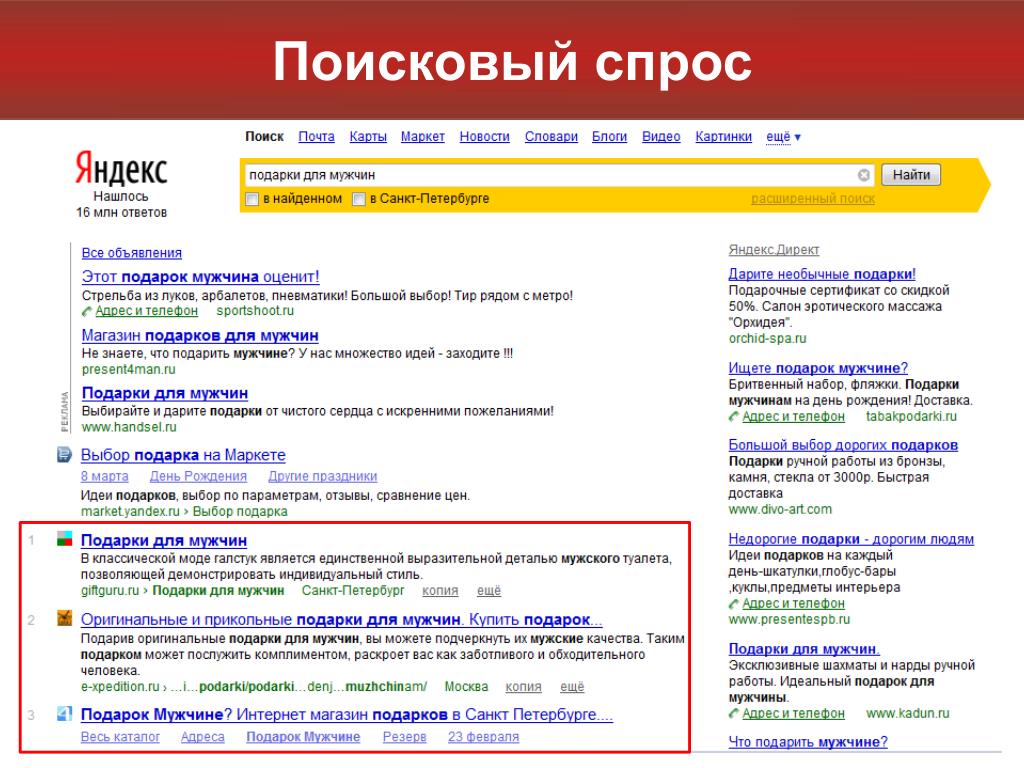
Task: Open the handsel.ru ad 'Подарки для мужчин'
Action: click(165, 393)
